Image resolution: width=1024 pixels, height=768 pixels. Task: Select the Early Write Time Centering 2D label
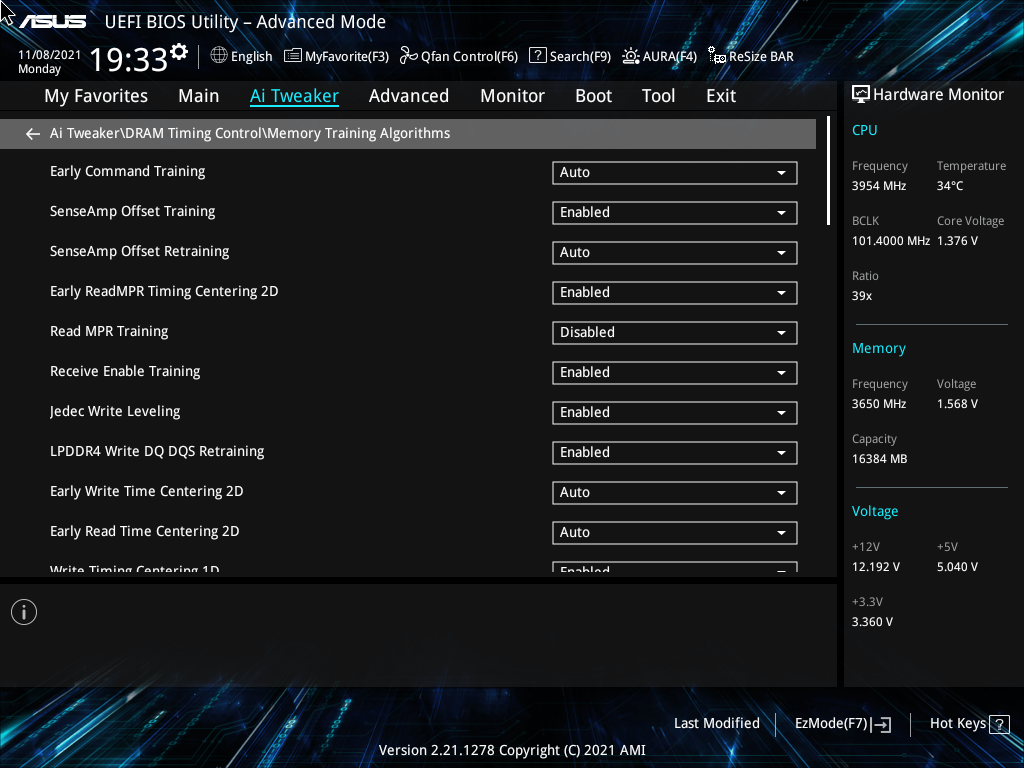[147, 491]
